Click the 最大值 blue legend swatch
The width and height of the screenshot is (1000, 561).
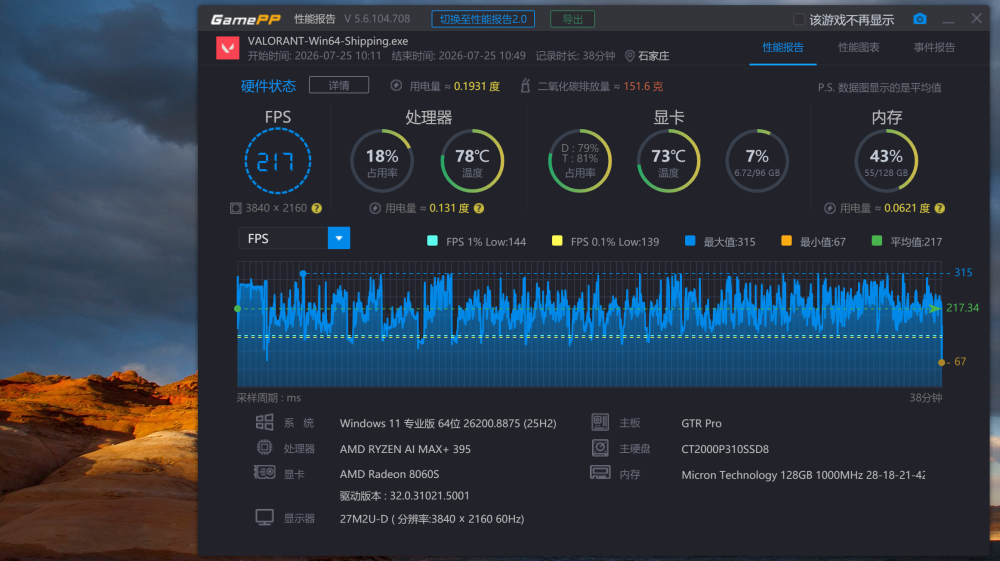689,240
